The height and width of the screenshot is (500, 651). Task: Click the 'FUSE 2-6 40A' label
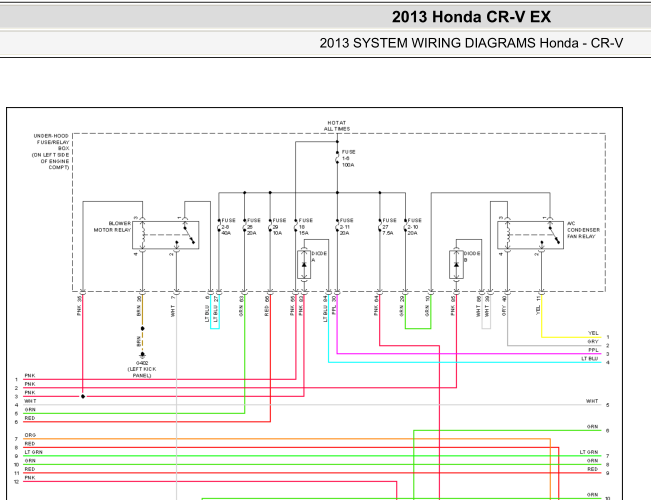[228, 227]
